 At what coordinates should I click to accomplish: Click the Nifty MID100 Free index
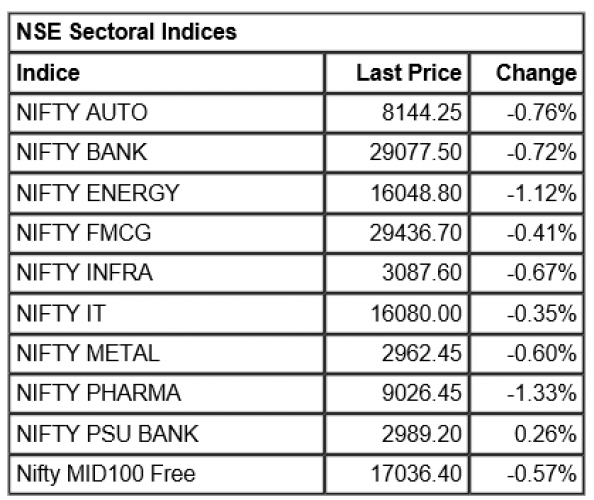point(106,474)
